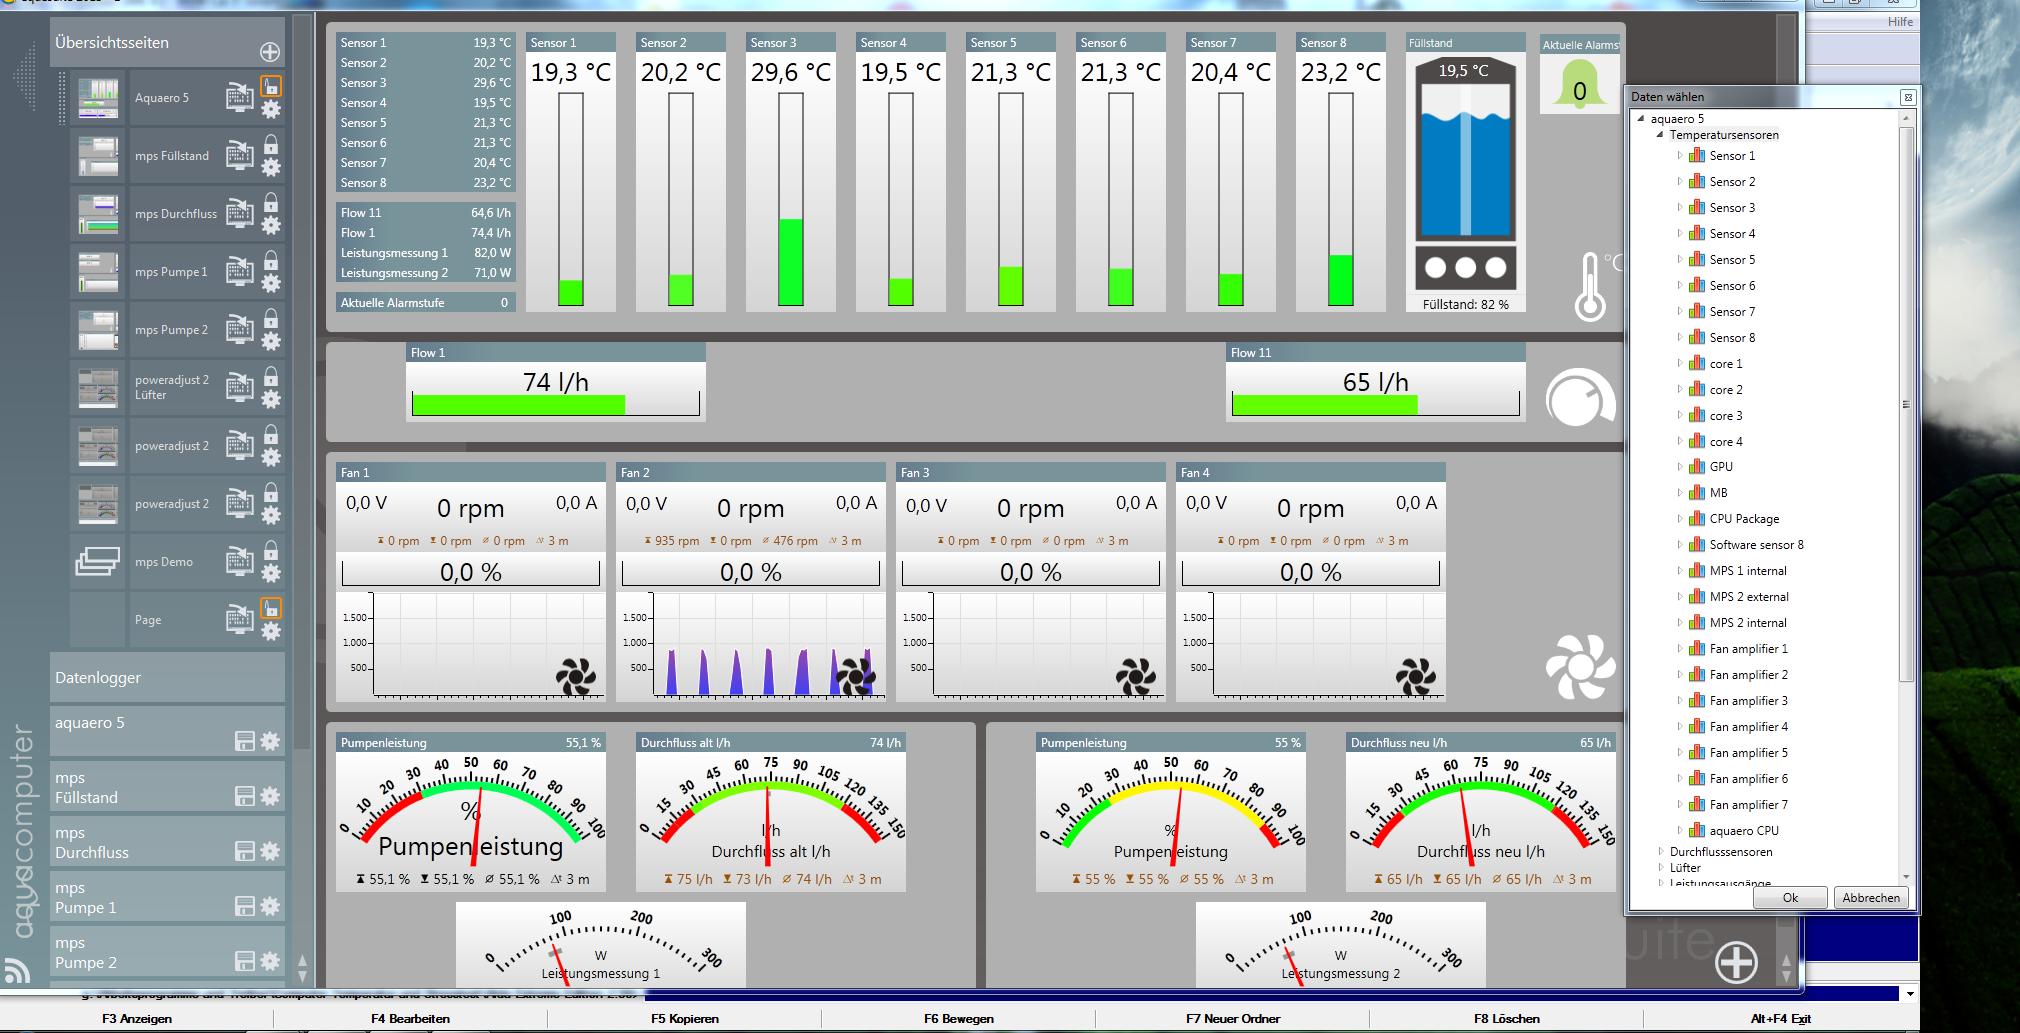Image resolution: width=2020 pixels, height=1033 pixels.
Task: Open the Hilfe menu
Action: point(1900,22)
